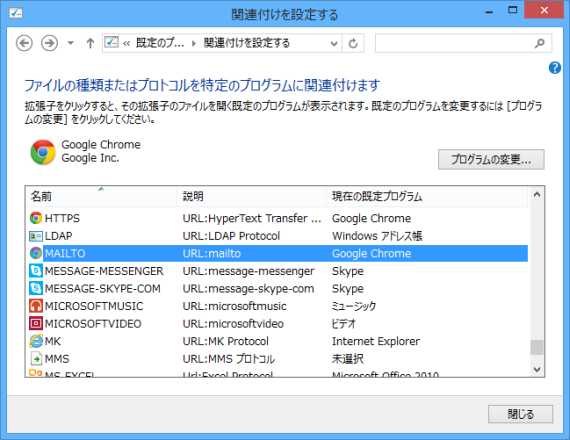Select the MMS row name
This screenshot has height=440, width=570.
tap(57, 359)
